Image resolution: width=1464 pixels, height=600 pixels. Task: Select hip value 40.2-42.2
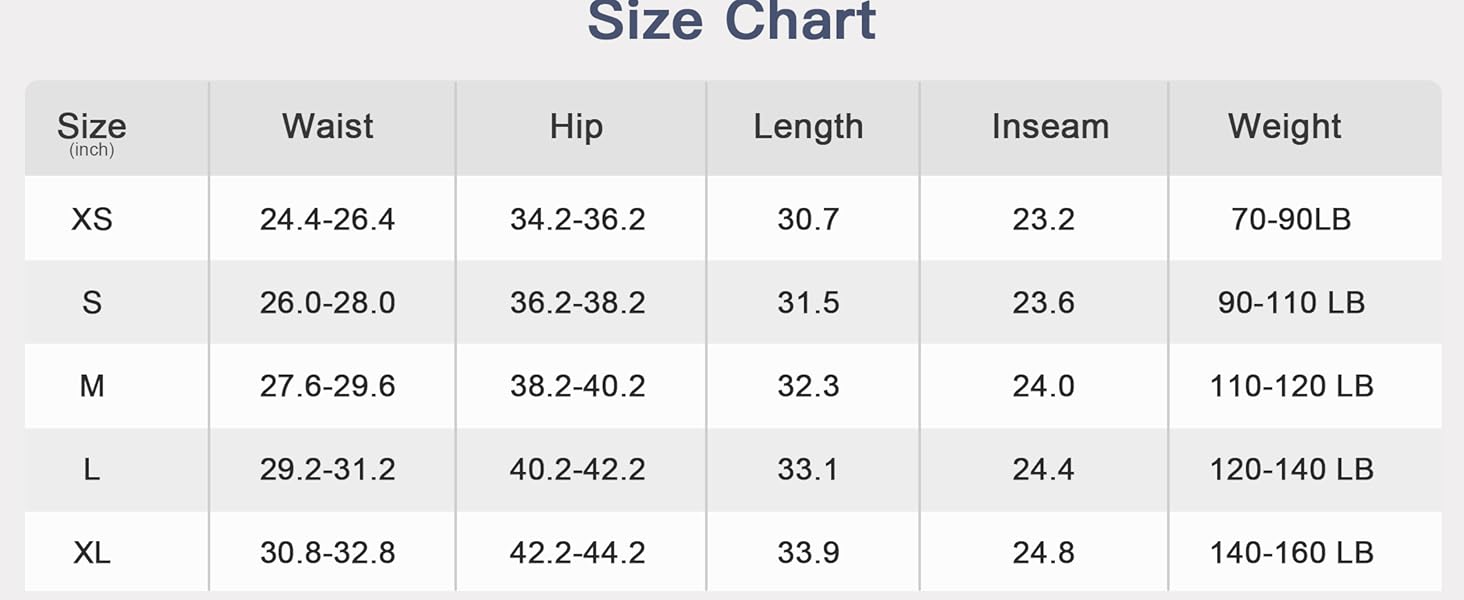point(577,469)
